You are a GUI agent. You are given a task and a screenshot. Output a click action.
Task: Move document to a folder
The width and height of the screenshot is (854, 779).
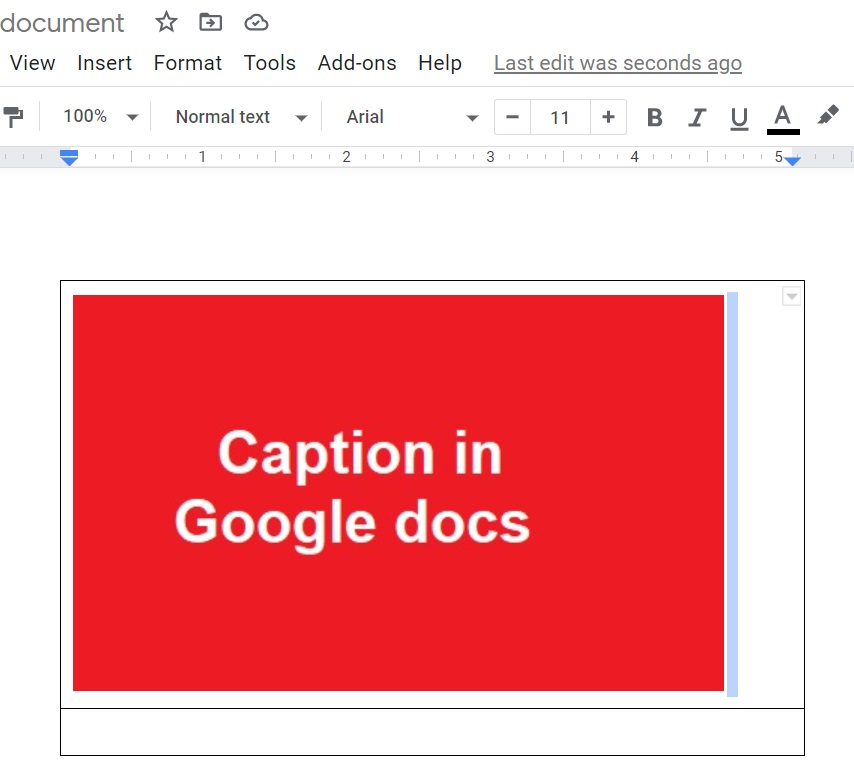tap(209, 22)
